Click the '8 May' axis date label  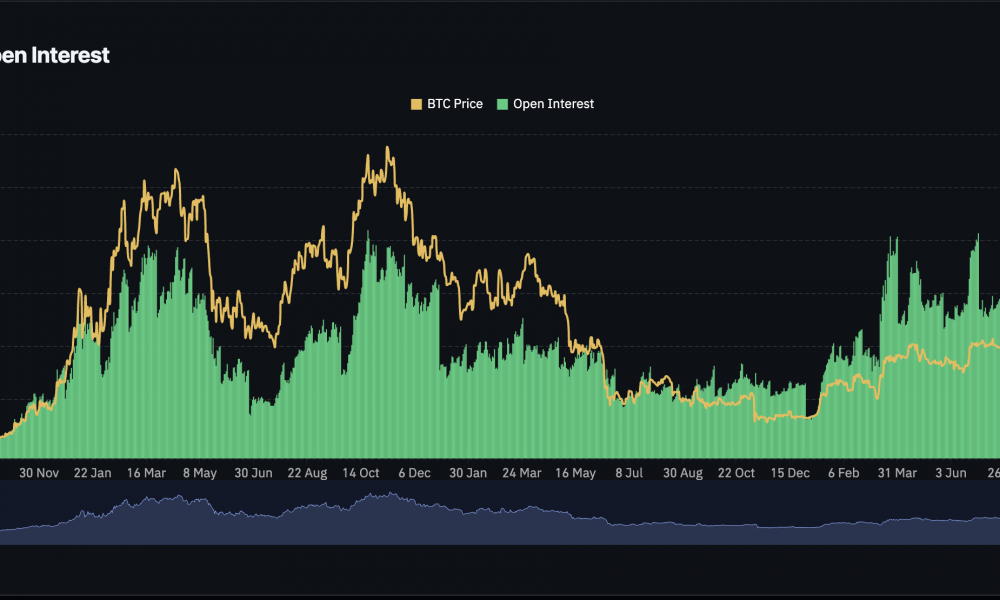(x=200, y=473)
